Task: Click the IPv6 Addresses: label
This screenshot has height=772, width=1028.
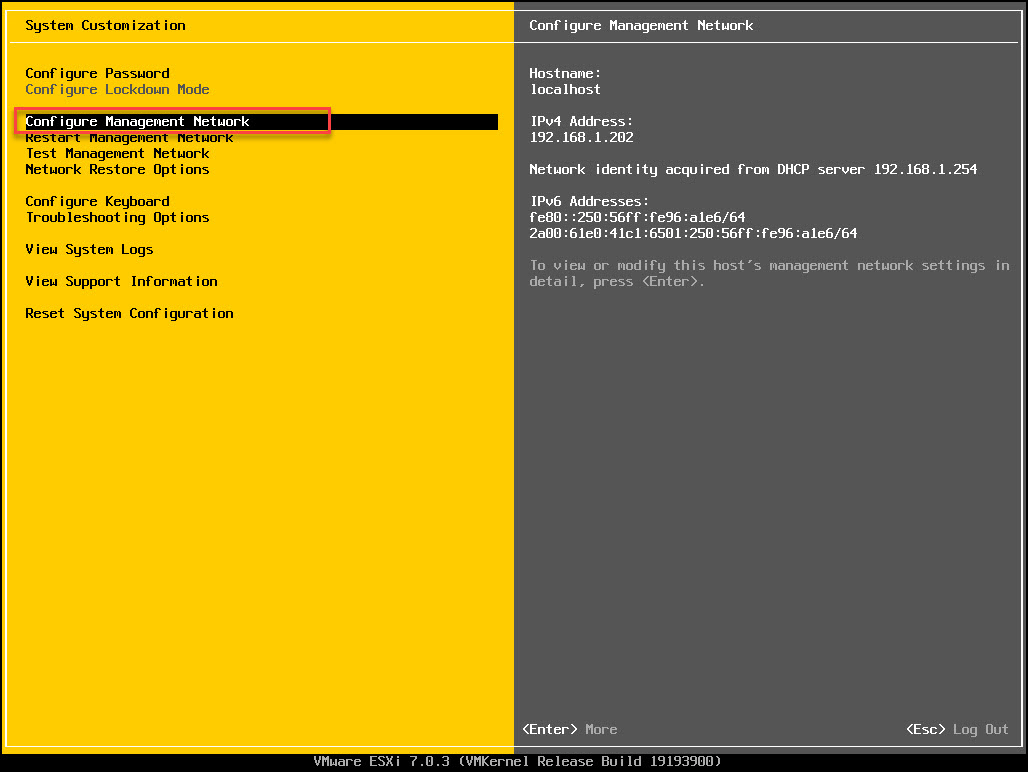Action: tap(589, 201)
